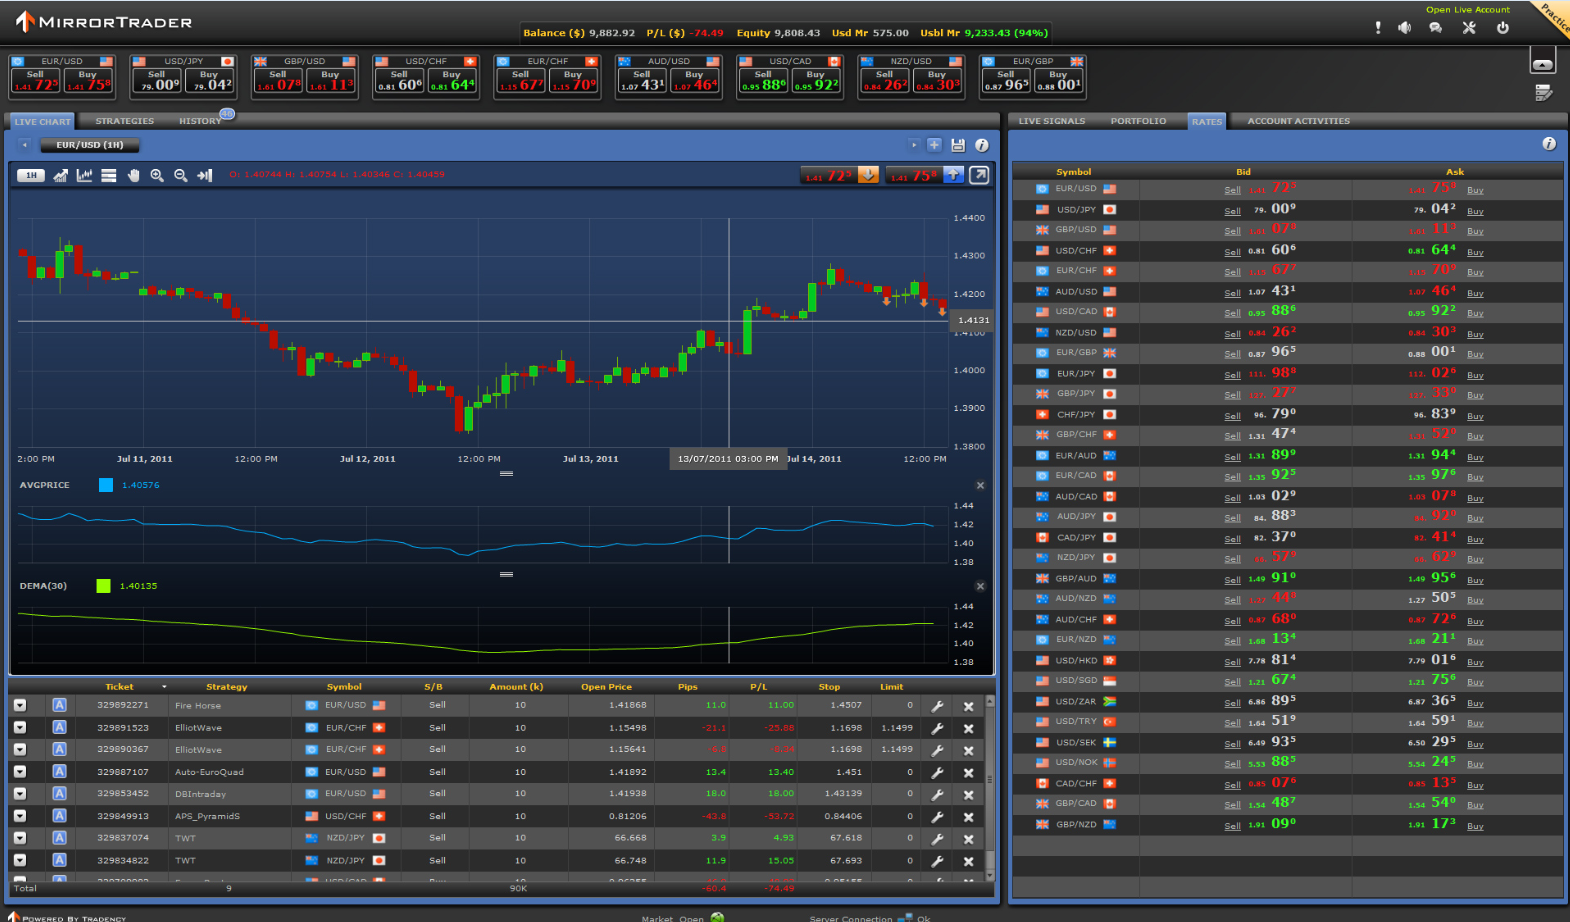
Task: Expand dropdown for ticket 329853452
Action: [19, 793]
